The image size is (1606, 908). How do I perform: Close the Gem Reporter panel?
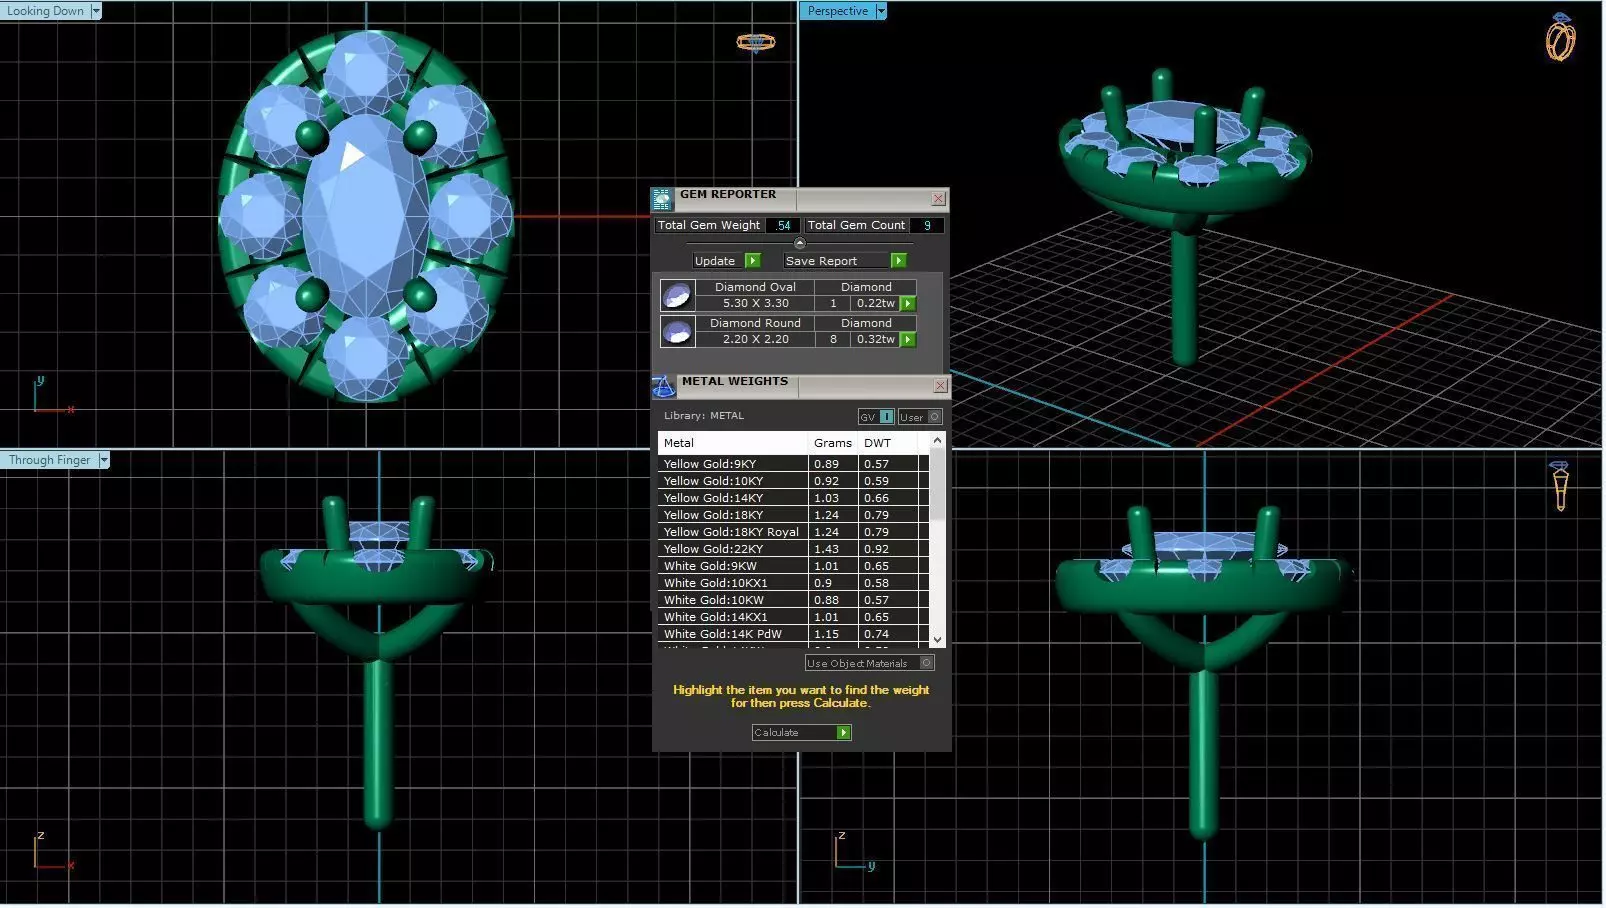pos(938,199)
